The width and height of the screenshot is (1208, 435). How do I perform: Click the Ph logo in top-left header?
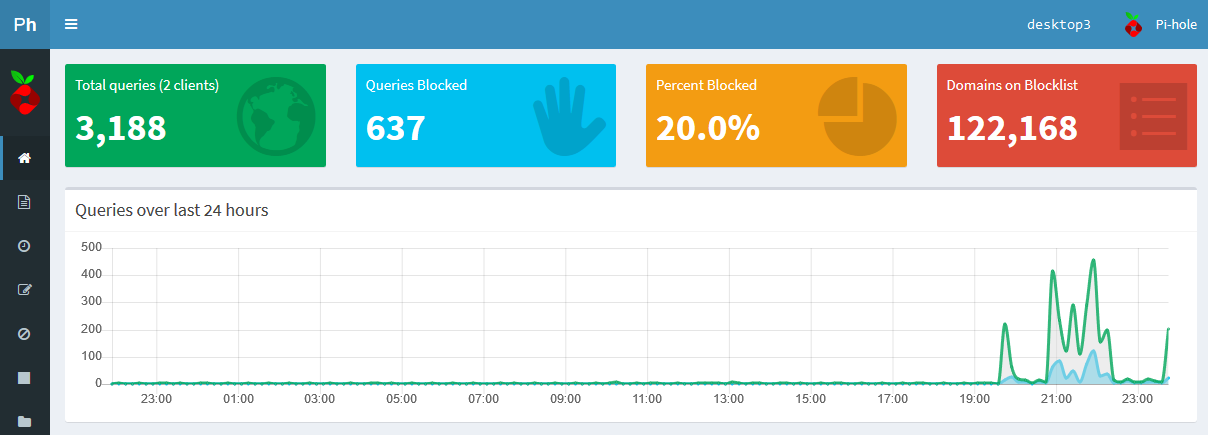[25, 24]
